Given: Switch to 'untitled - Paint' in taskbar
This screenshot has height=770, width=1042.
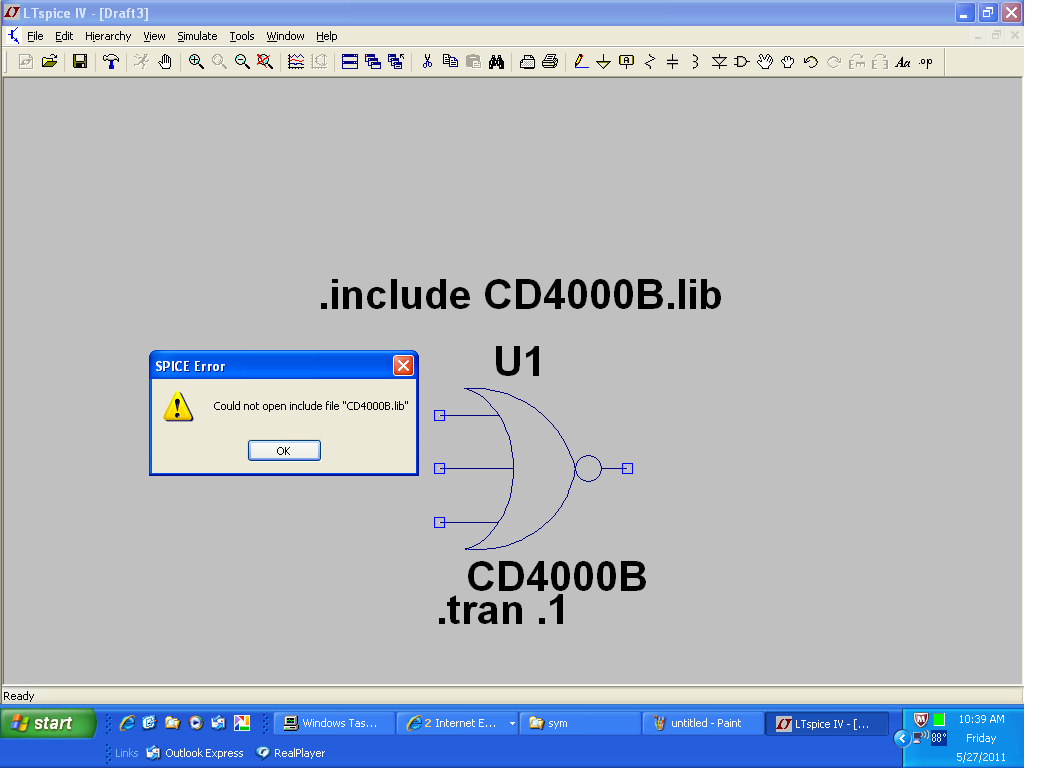Looking at the screenshot, I should click(x=703, y=723).
